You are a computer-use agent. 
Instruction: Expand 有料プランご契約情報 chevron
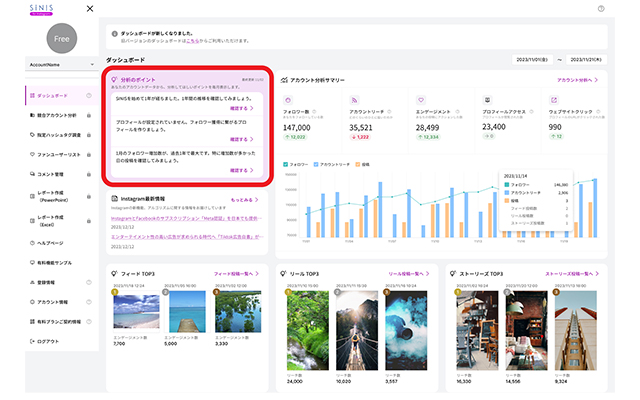(89, 321)
